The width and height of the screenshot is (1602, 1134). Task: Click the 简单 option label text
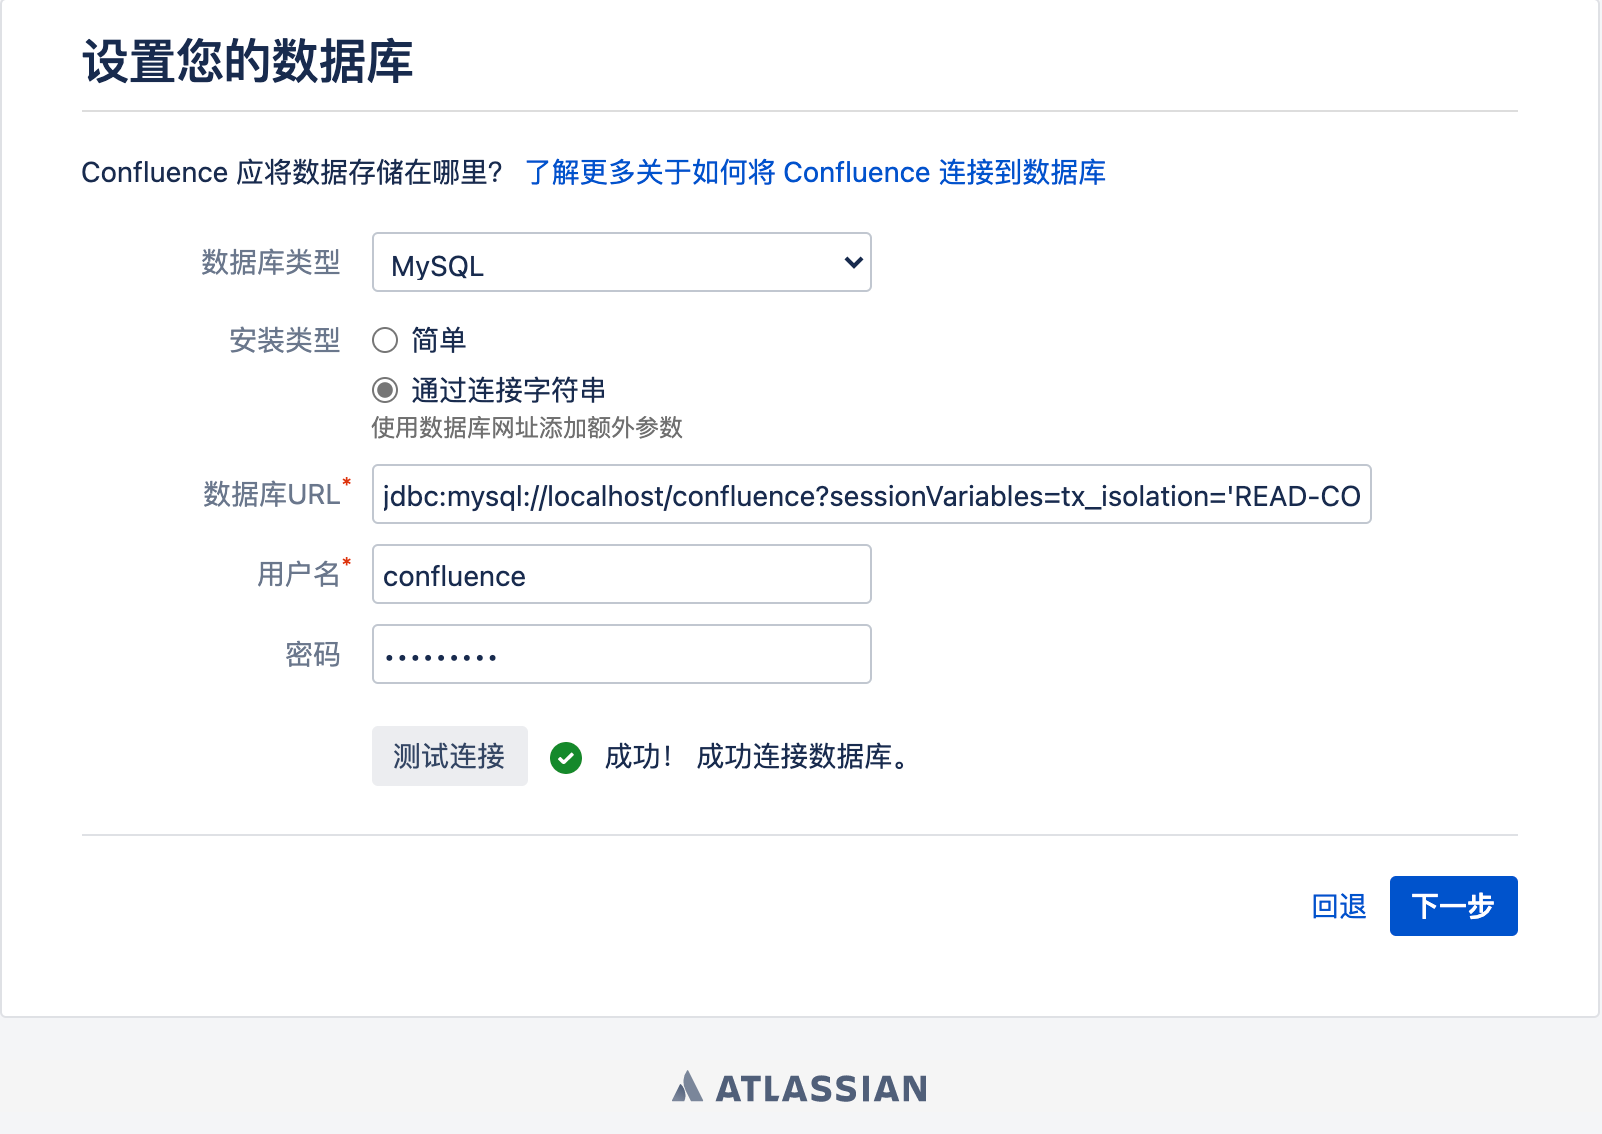(x=439, y=340)
